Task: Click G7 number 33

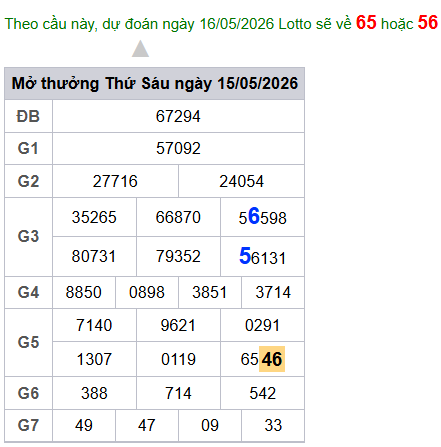Action: tap(273, 426)
